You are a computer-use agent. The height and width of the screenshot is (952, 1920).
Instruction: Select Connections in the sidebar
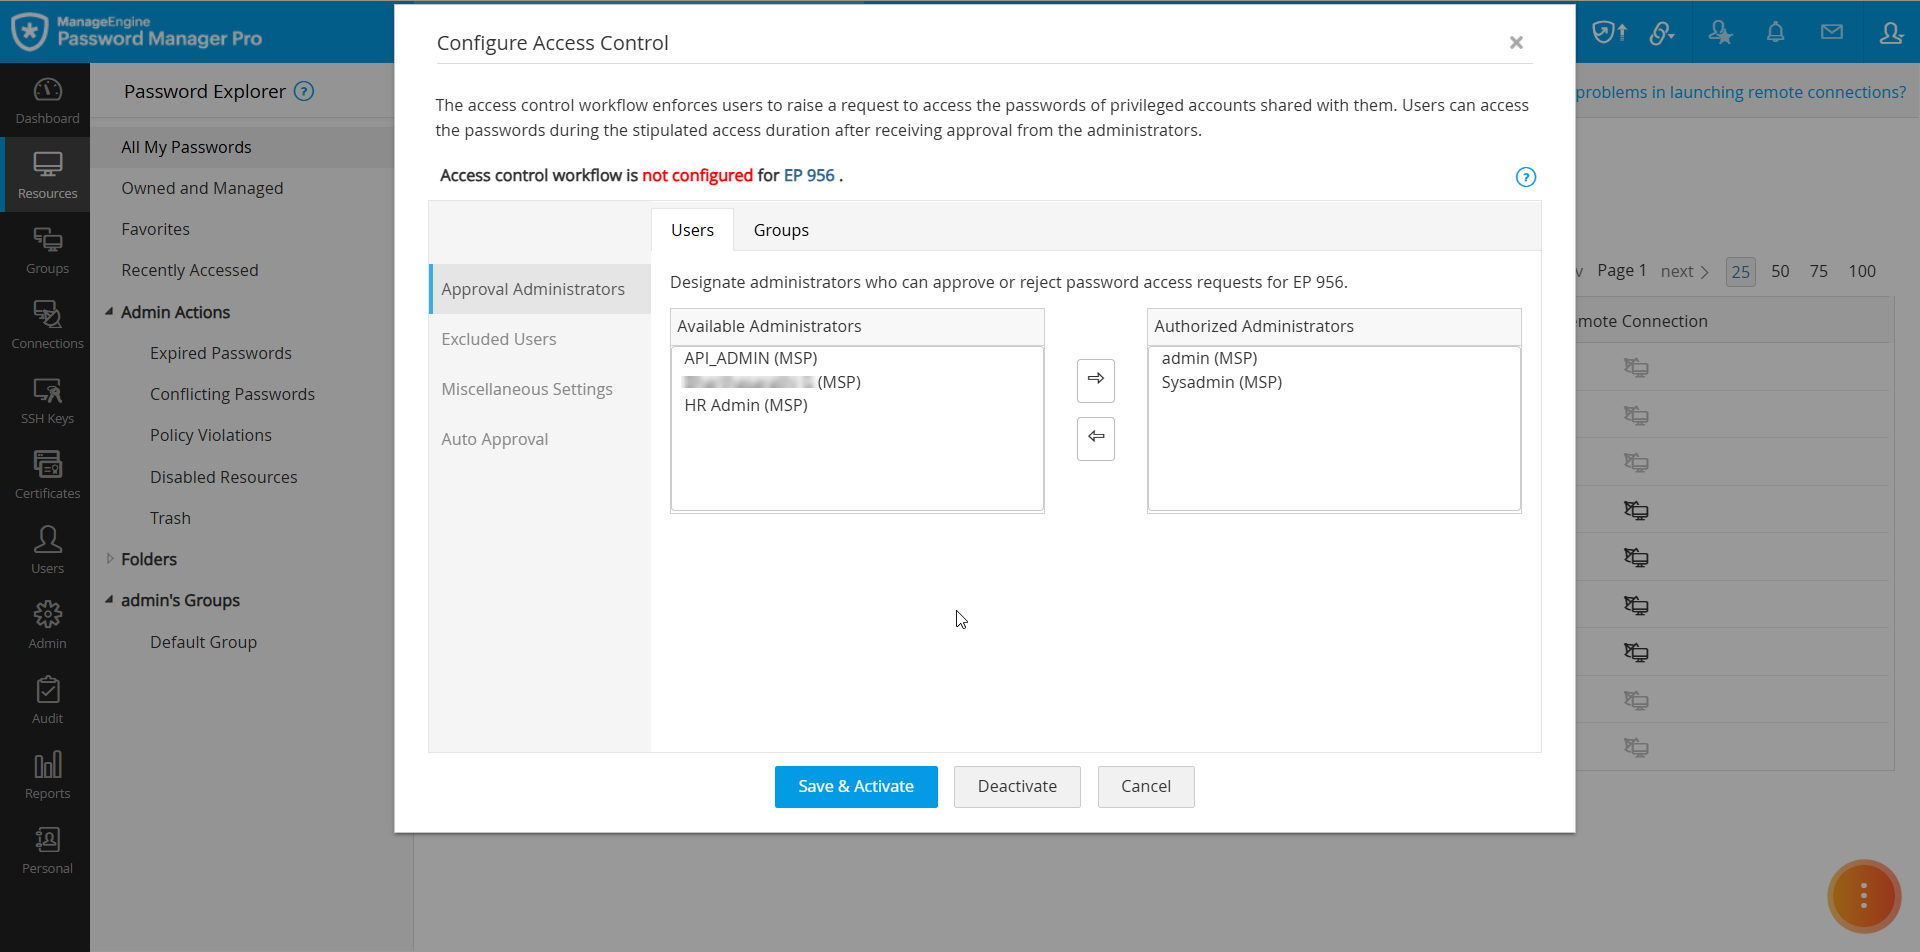pyautogui.click(x=46, y=324)
